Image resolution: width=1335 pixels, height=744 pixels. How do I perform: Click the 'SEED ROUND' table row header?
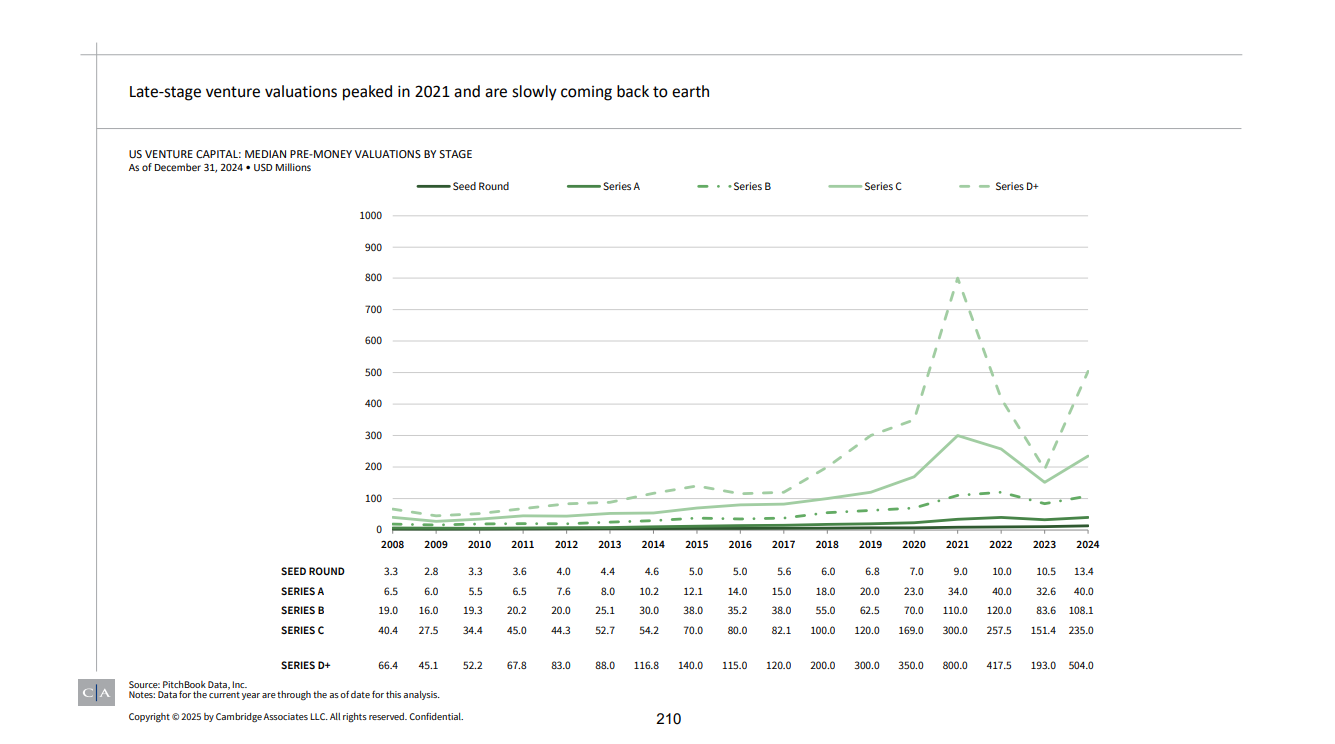[313, 572]
